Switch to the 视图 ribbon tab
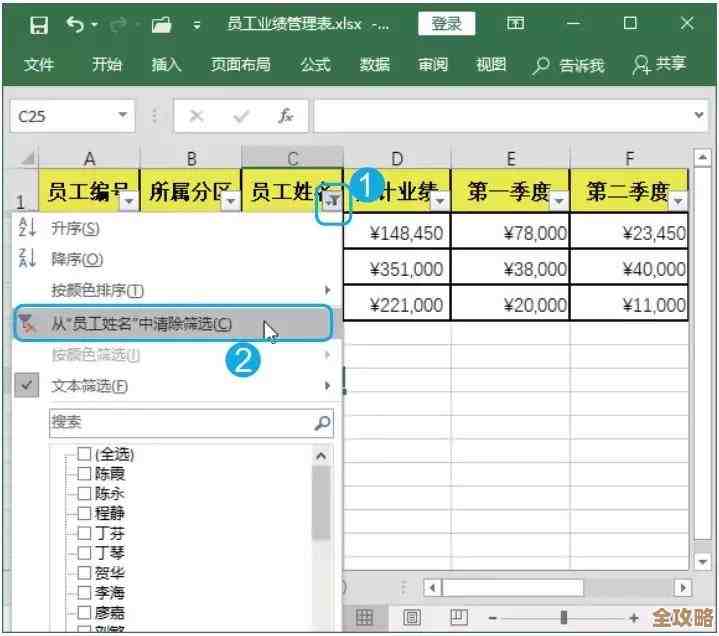This screenshot has width=719, height=636. (x=491, y=64)
